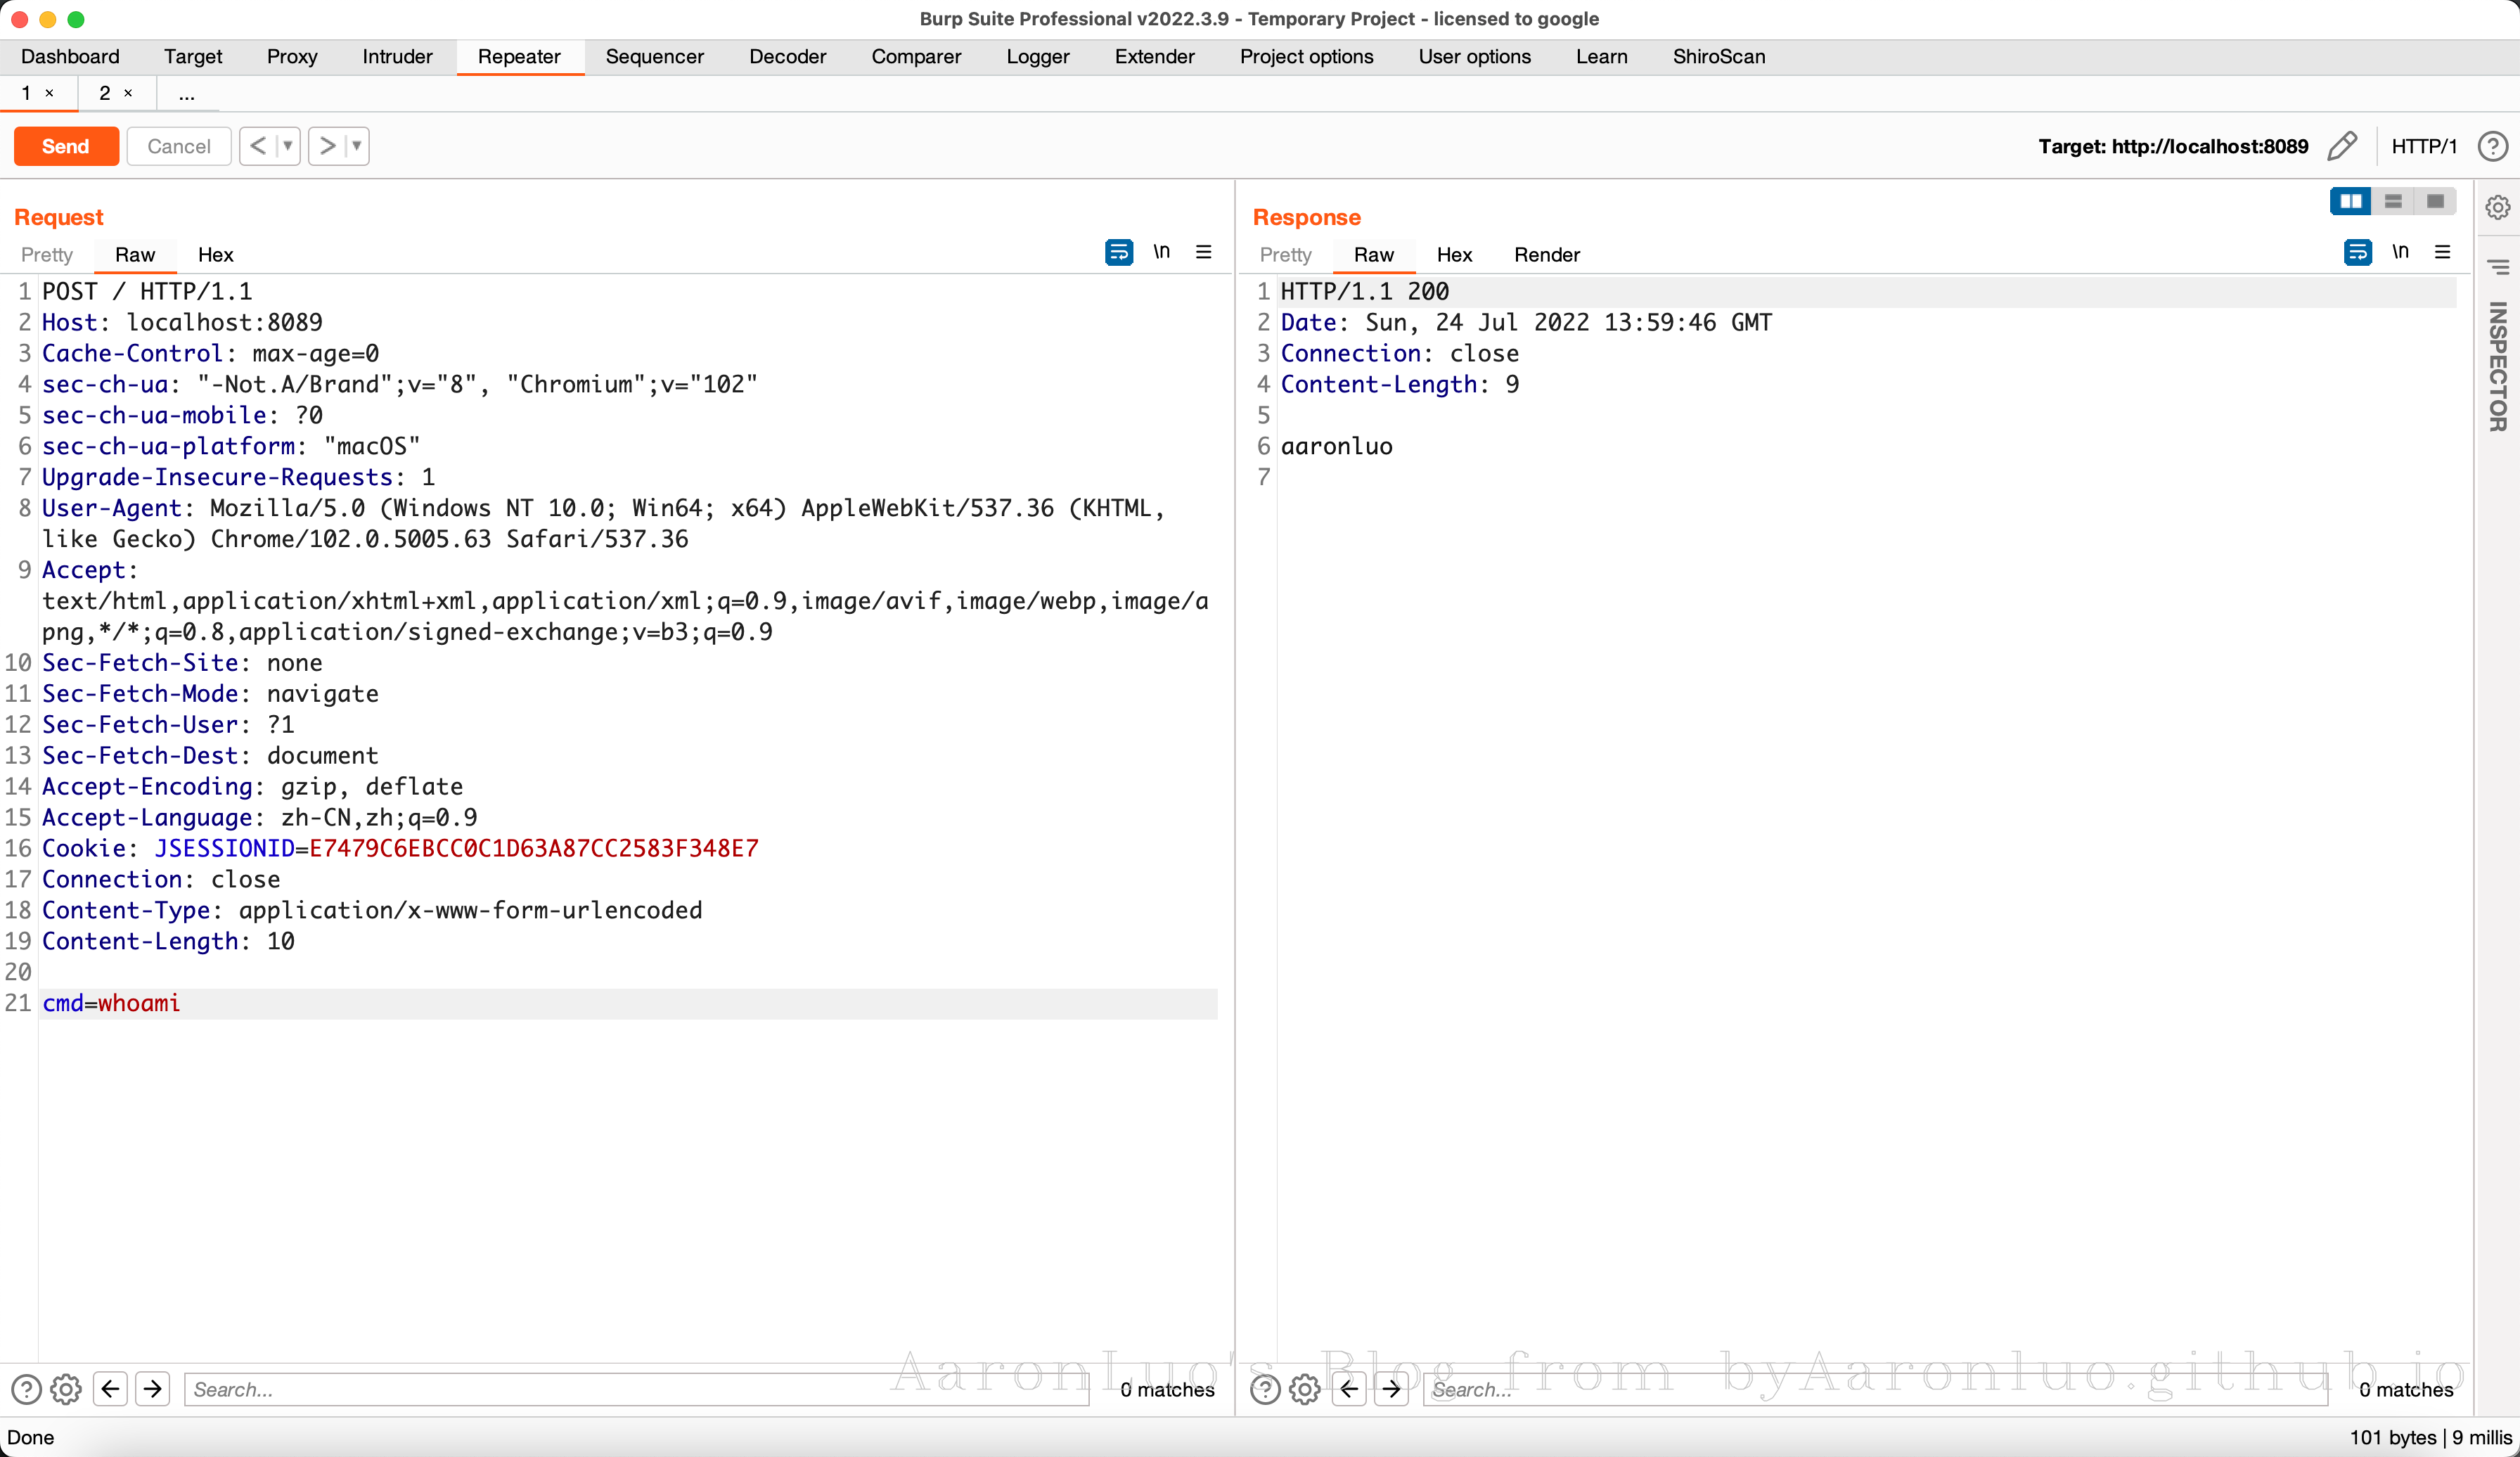The width and height of the screenshot is (2520, 1457).
Task: Jump to next Response search match
Action: tap(1392, 1389)
